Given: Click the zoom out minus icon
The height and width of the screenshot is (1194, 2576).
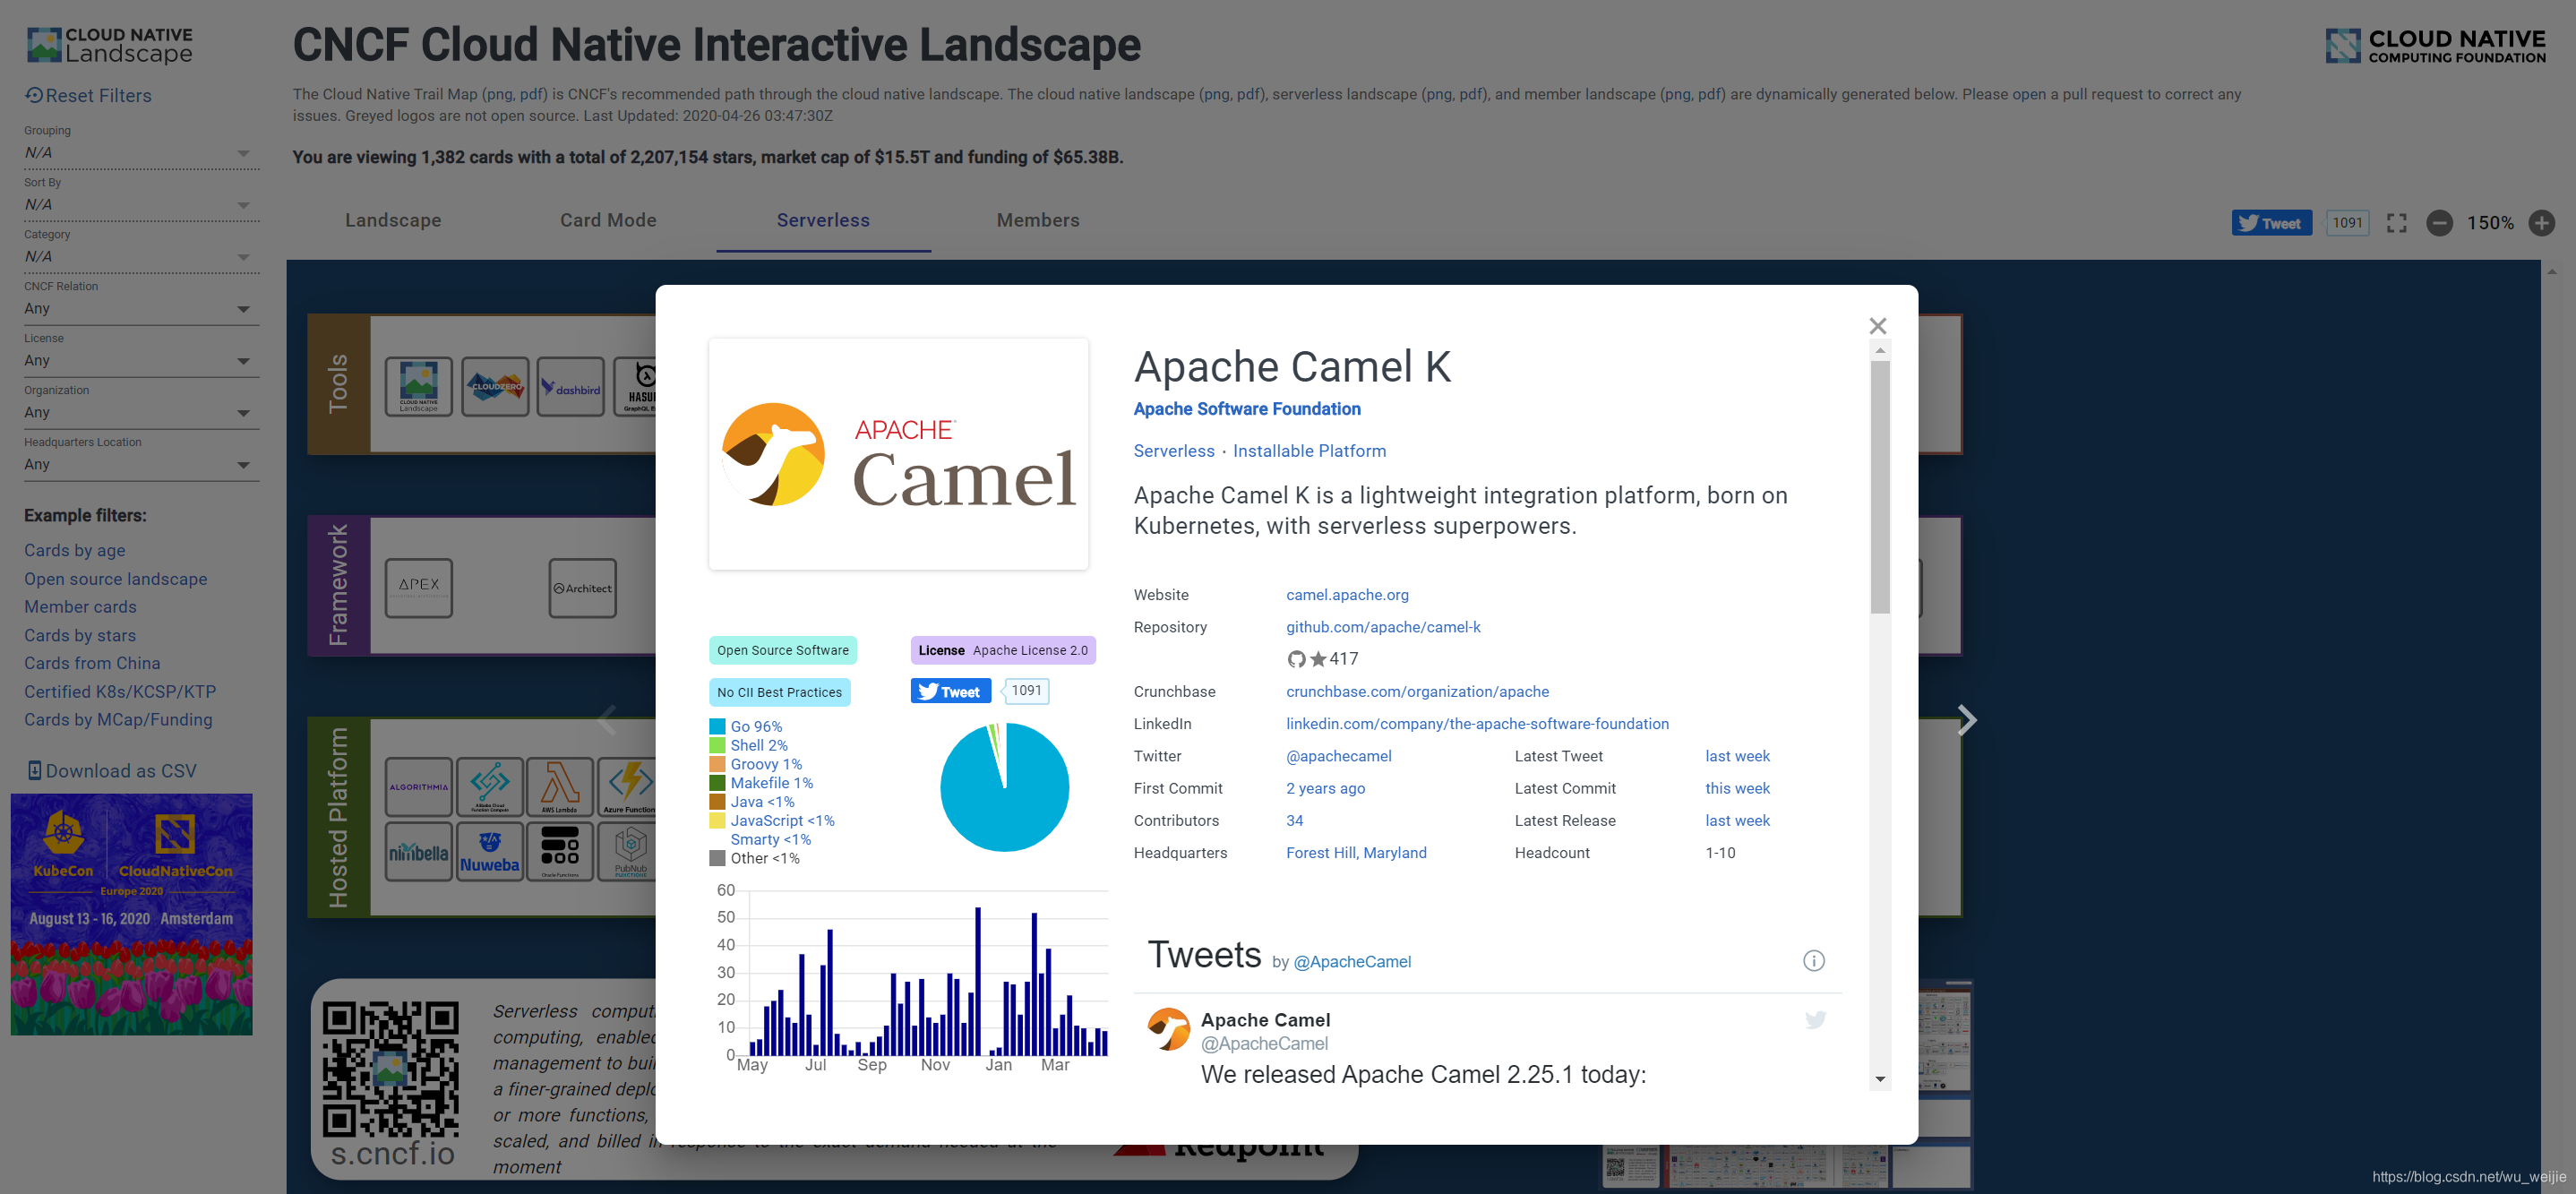Looking at the screenshot, I should pos(2439,223).
